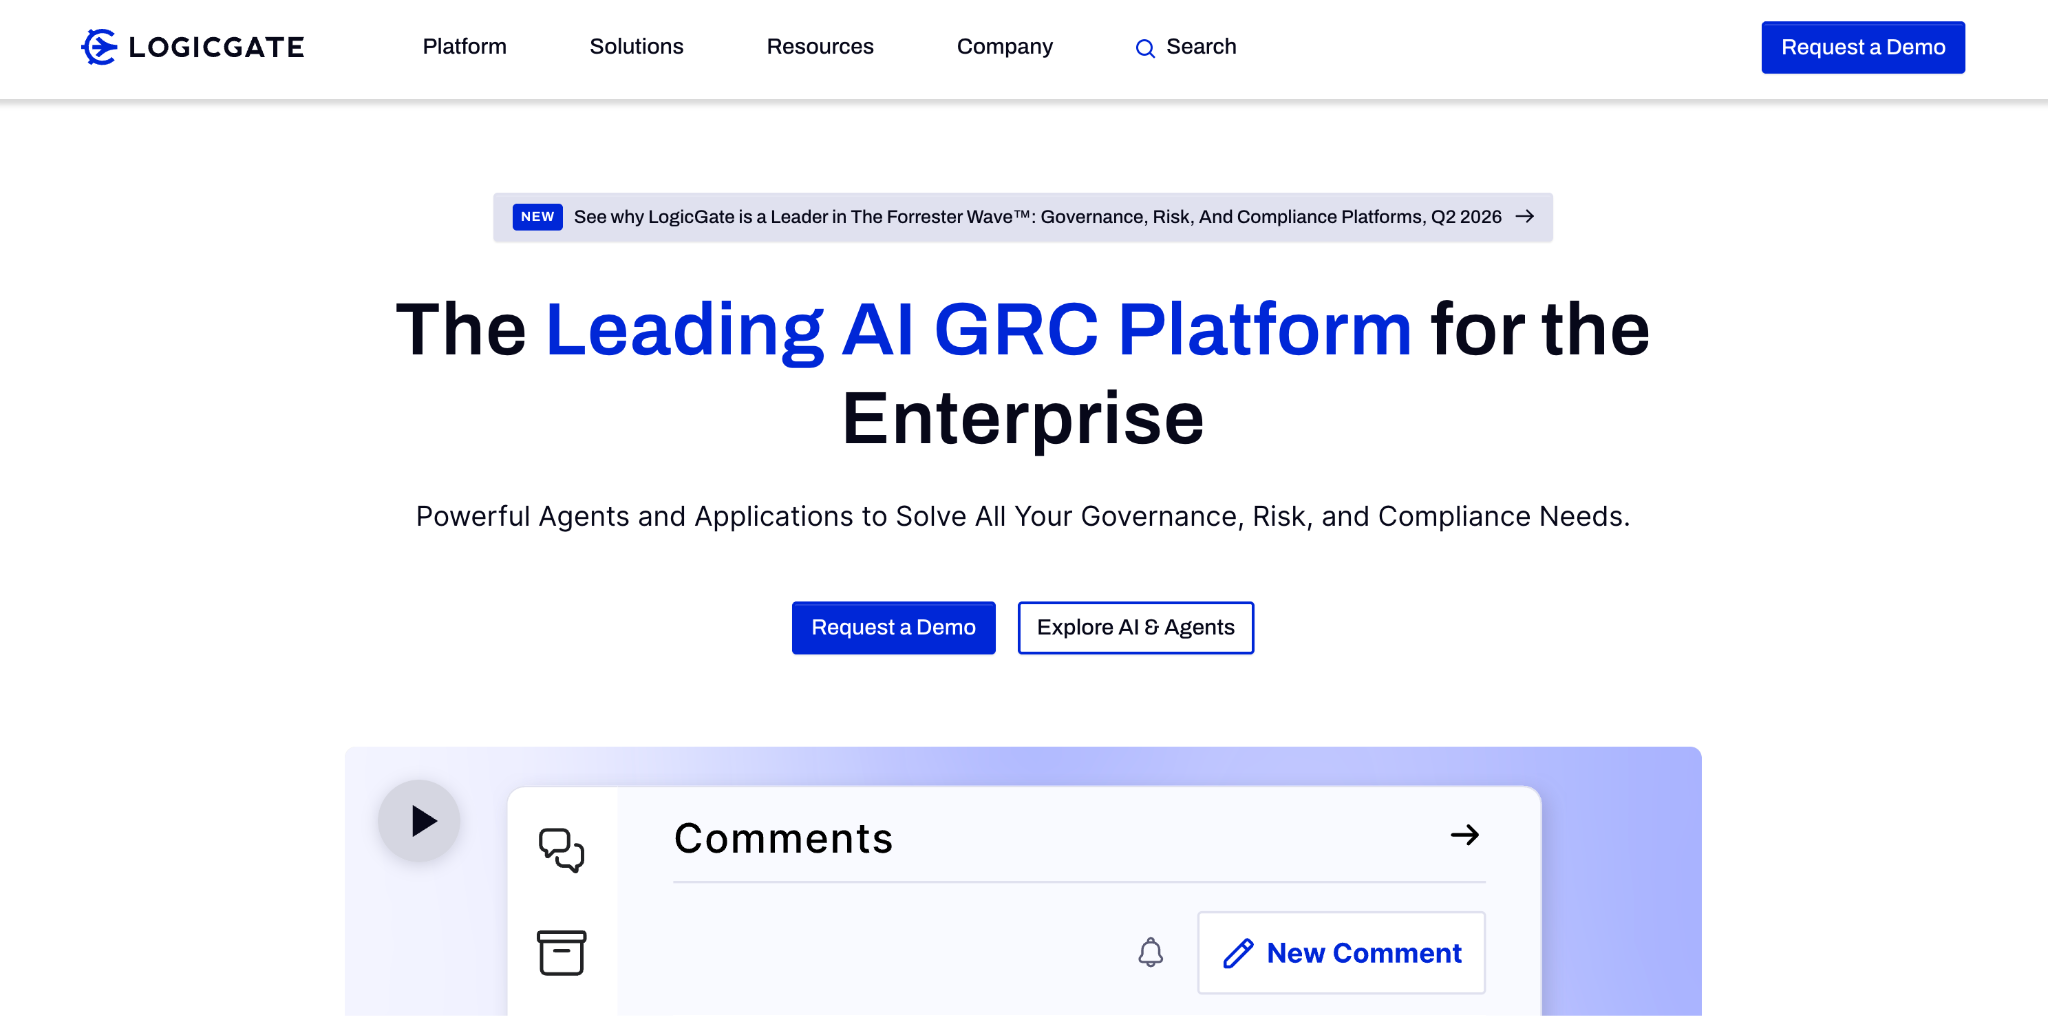Viewport: 2048px width, 1016px height.
Task: Click the Comments heading text
Action: click(x=783, y=838)
